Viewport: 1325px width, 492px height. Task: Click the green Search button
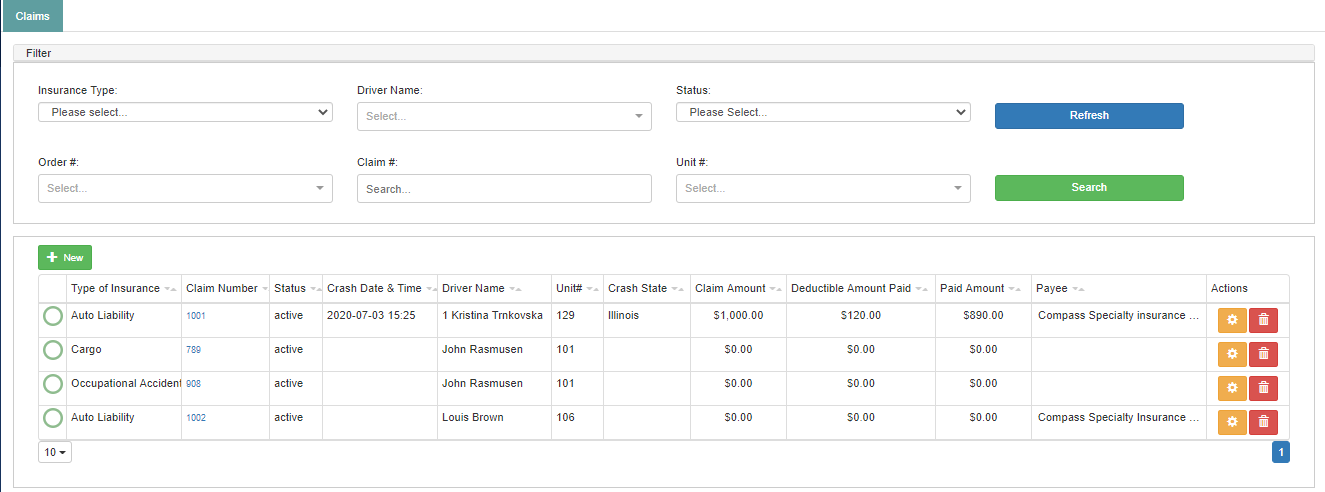tap(1089, 188)
